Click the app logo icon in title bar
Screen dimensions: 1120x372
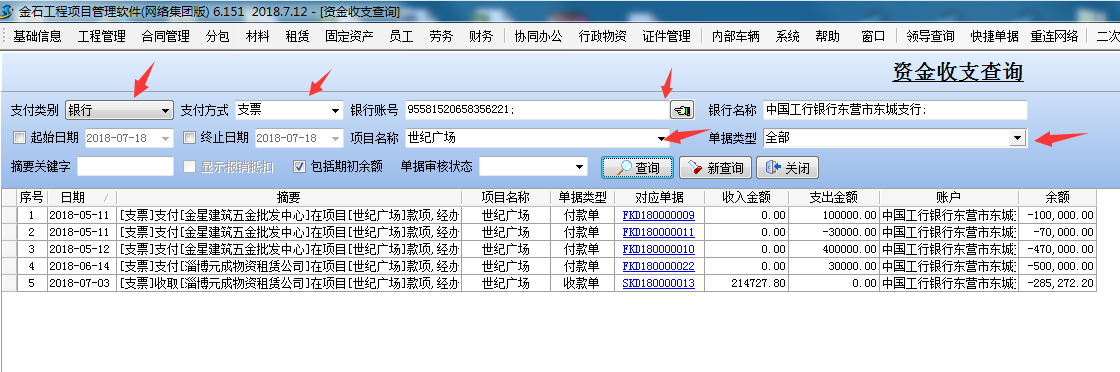pyautogui.click(x=7, y=12)
